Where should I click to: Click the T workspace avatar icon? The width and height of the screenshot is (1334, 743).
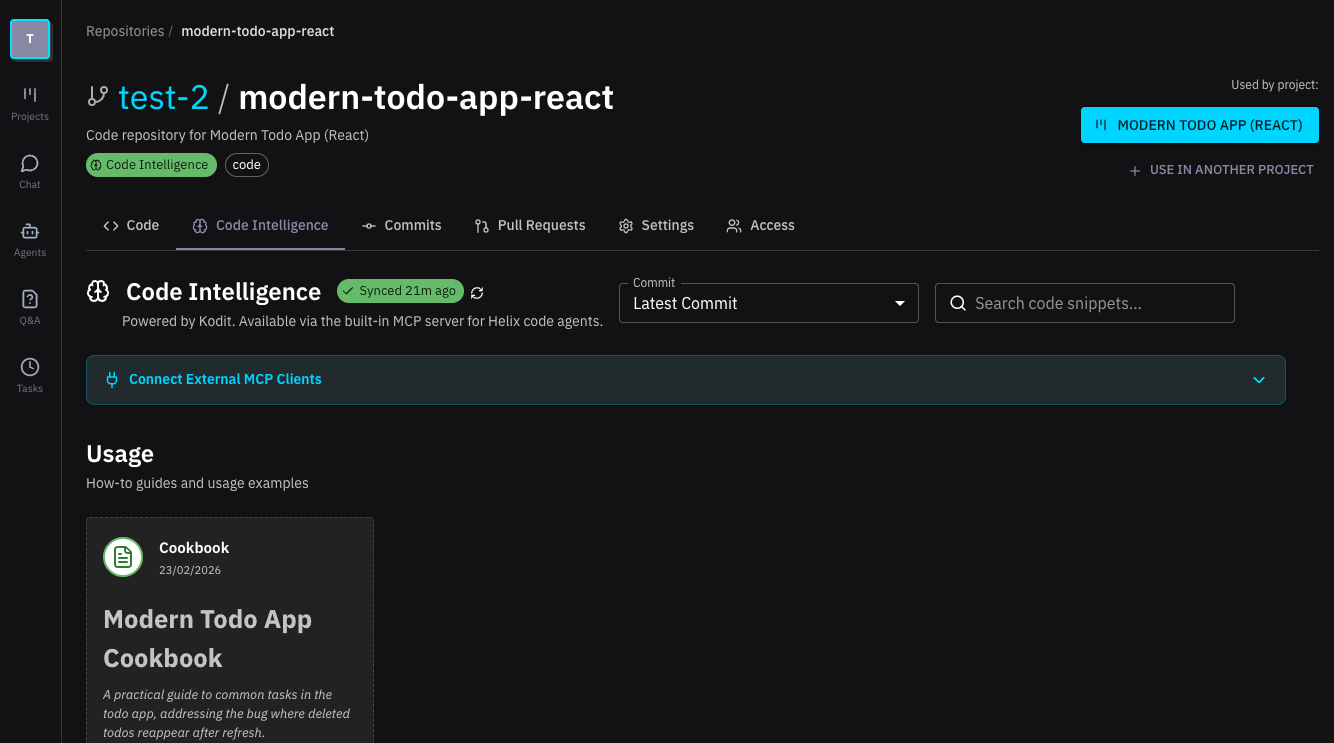(29, 38)
